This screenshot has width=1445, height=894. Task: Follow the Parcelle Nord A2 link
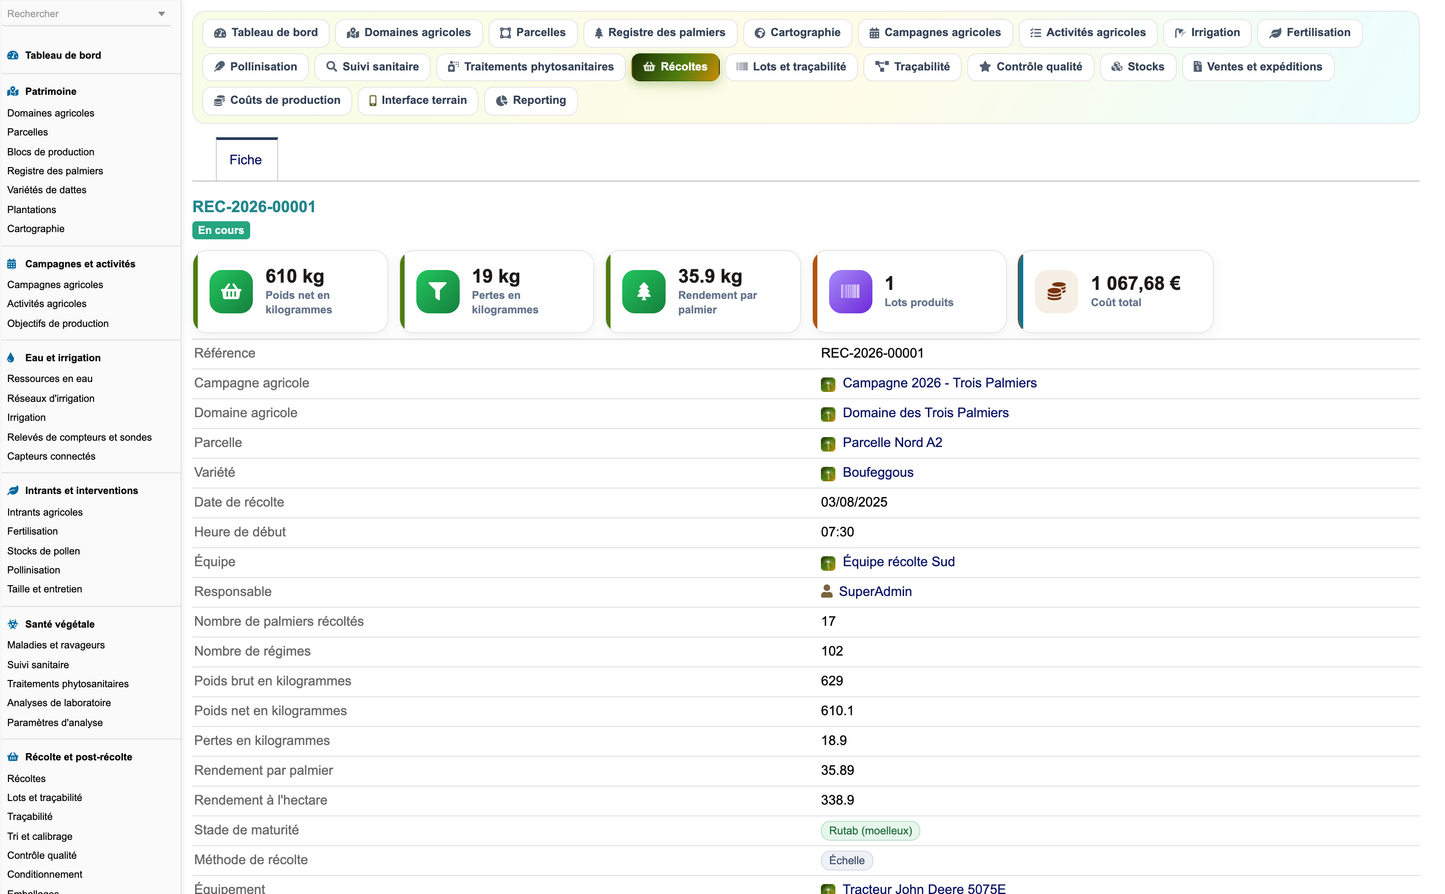pyautogui.click(x=893, y=443)
